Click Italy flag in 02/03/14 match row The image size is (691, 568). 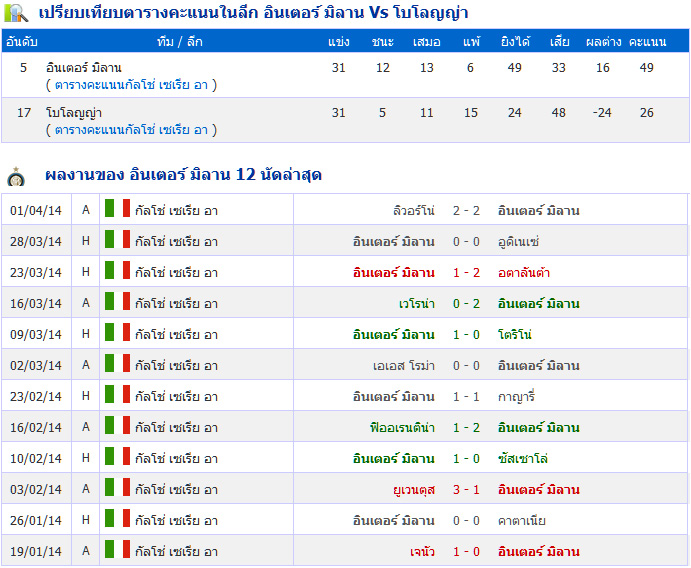tap(117, 364)
